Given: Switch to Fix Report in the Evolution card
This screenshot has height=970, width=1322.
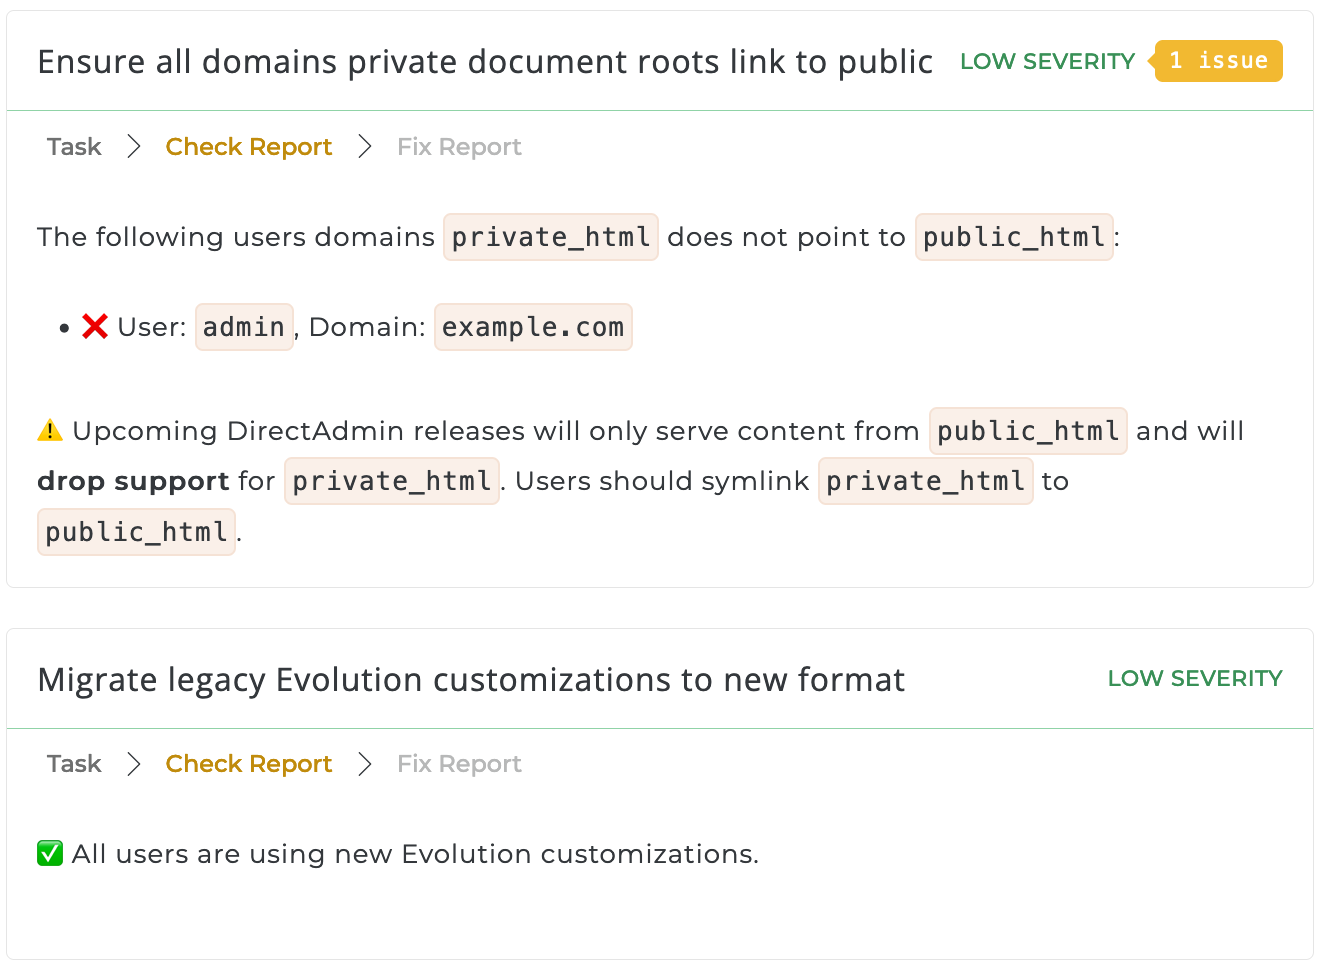Looking at the screenshot, I should coord(459,764).
